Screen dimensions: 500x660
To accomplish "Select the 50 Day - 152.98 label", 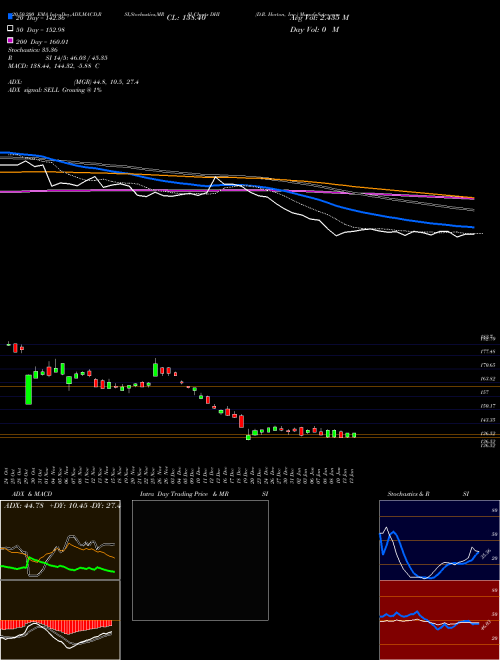I will pos(41,29).
